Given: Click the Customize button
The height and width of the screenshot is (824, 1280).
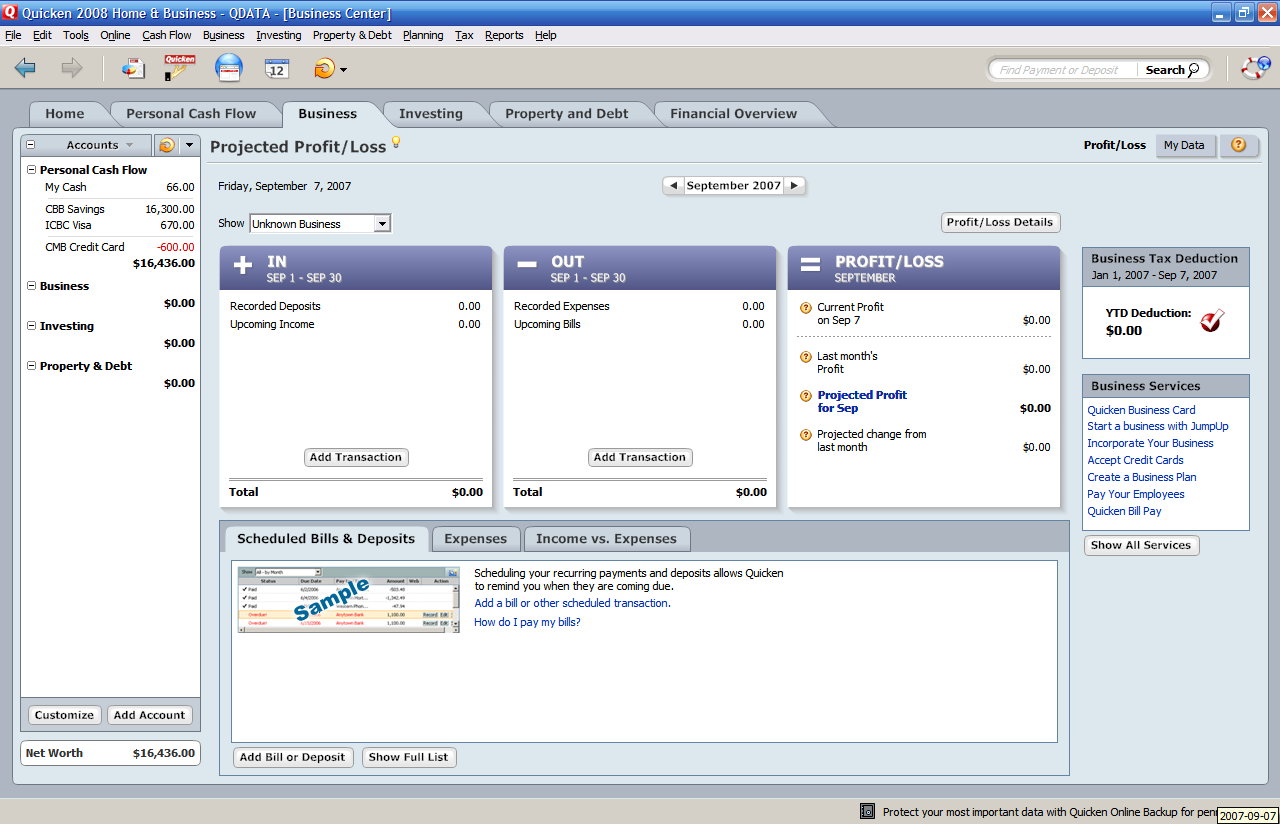Looking at the screenshot, I should coord(64,715).
